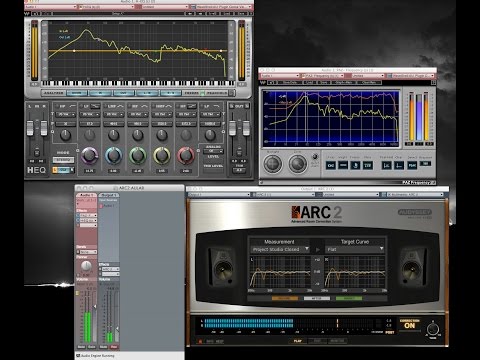The height and width of the screenshot is (360, 480).
Task: Click the purple band gain knob in HEQ
Action: [x=89, y=156]
